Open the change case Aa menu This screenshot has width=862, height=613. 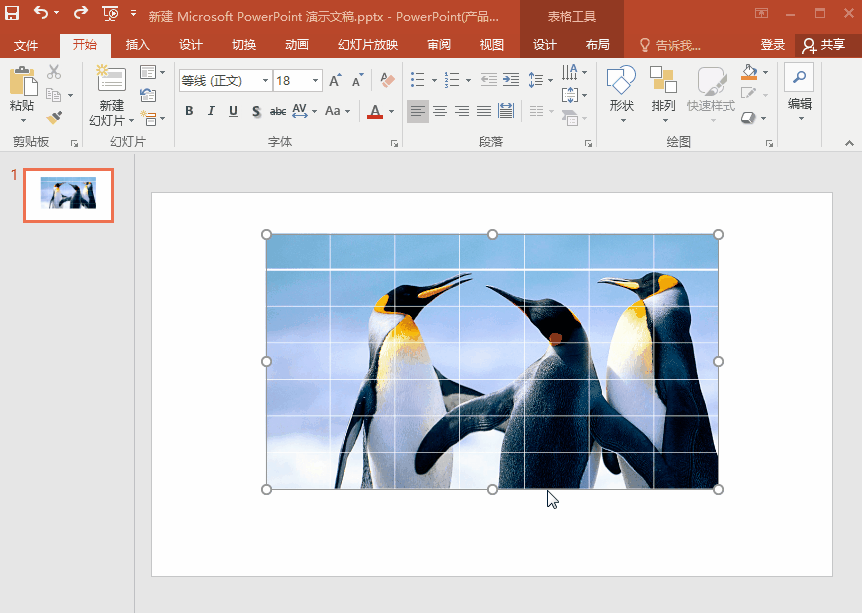pos(337,112)
